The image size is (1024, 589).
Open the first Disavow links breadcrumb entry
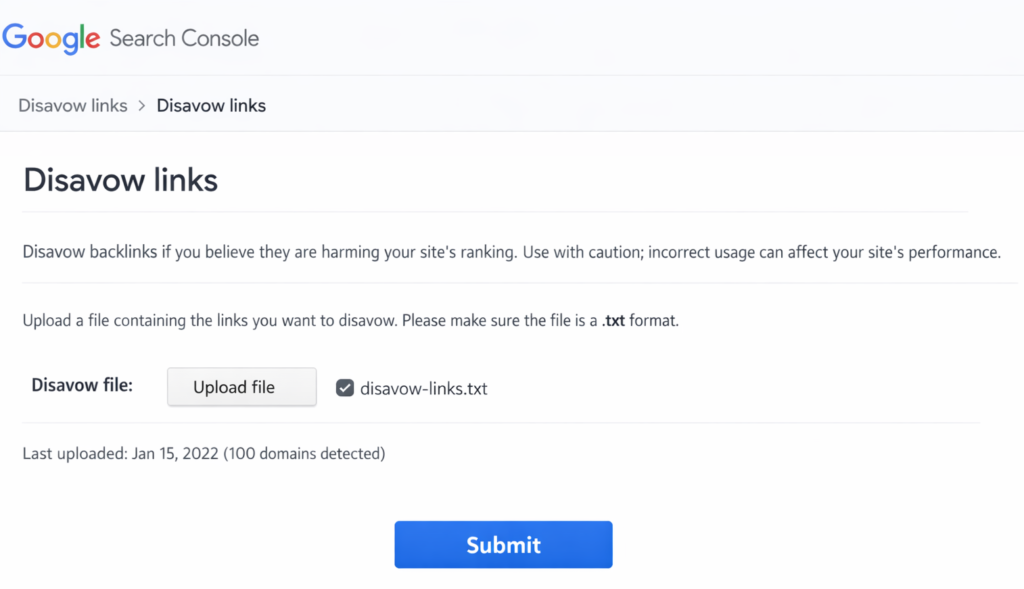(72, 105)
